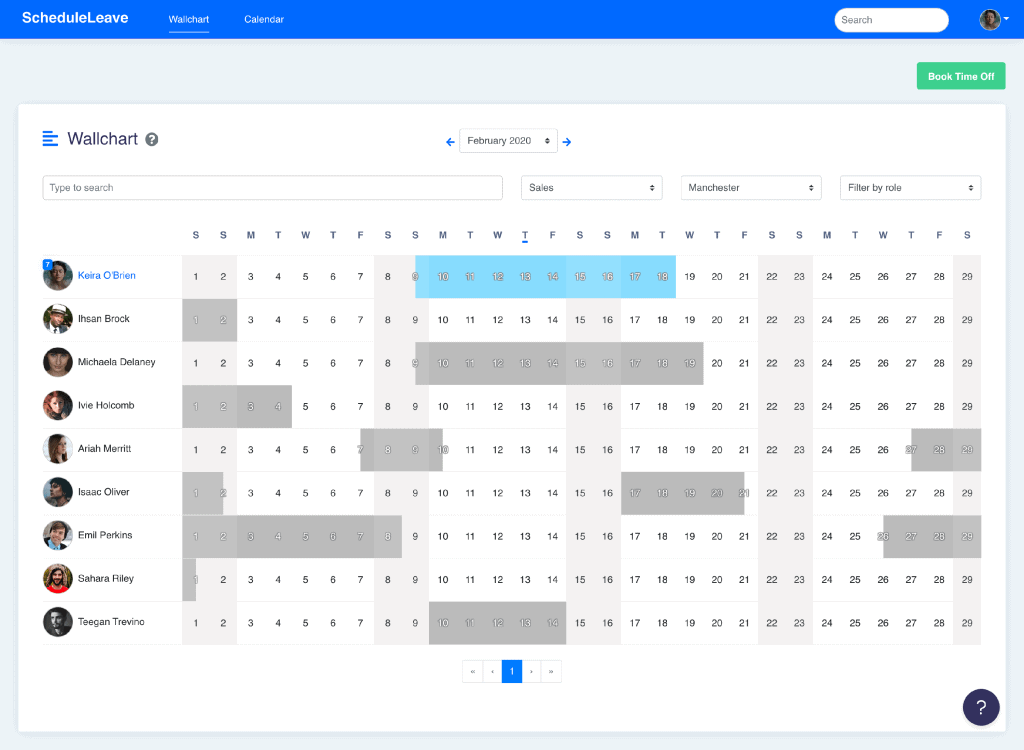The image size is (1024, 750).
Task: Go to previous month using left arrow
Action: [x=450, y=142]
